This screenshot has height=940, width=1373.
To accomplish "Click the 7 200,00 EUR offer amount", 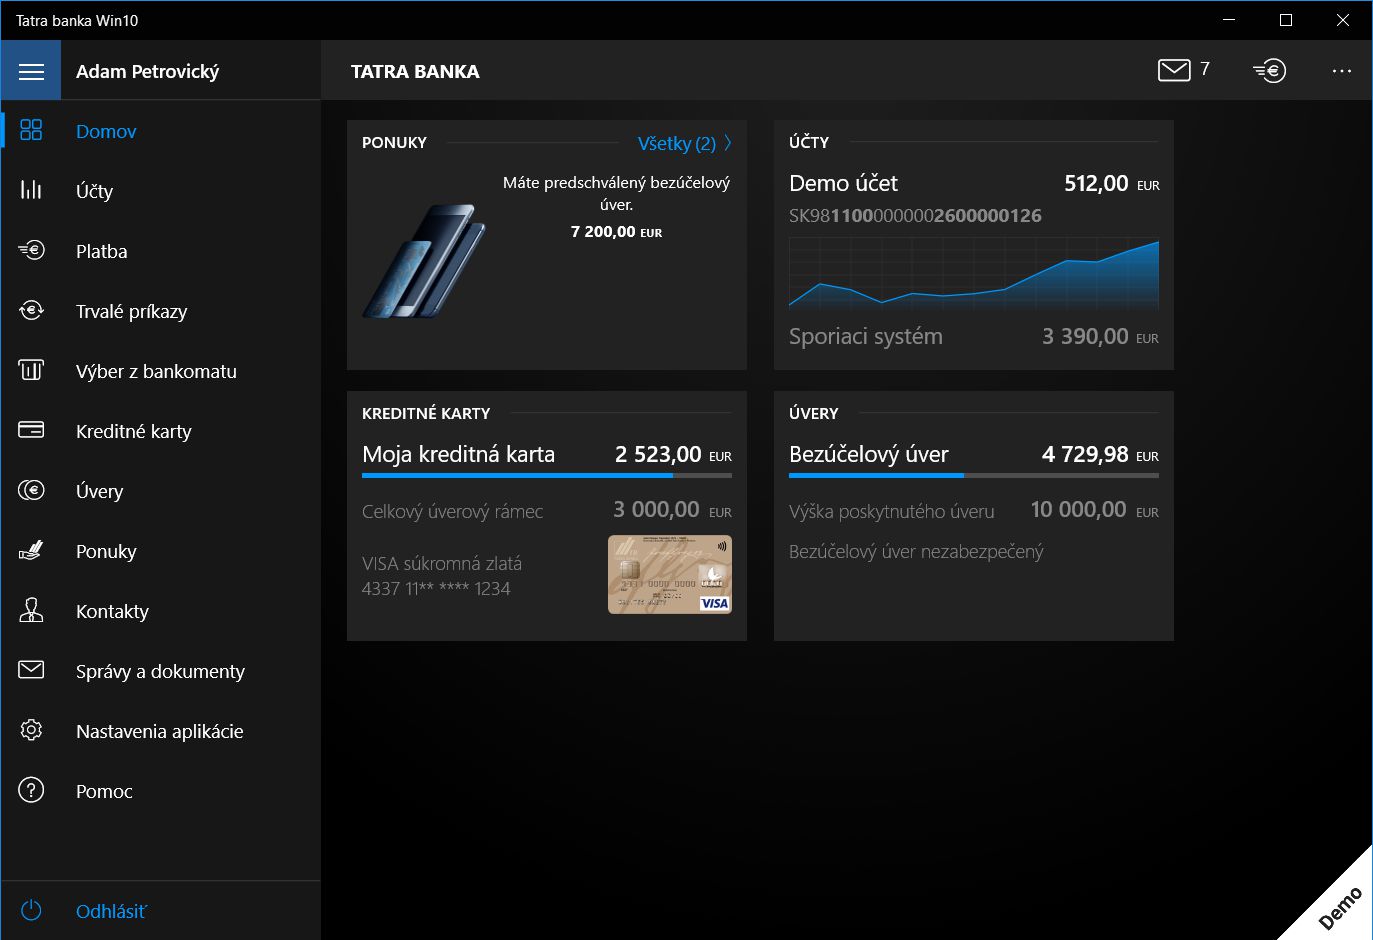I will click(x=616, y=231).
